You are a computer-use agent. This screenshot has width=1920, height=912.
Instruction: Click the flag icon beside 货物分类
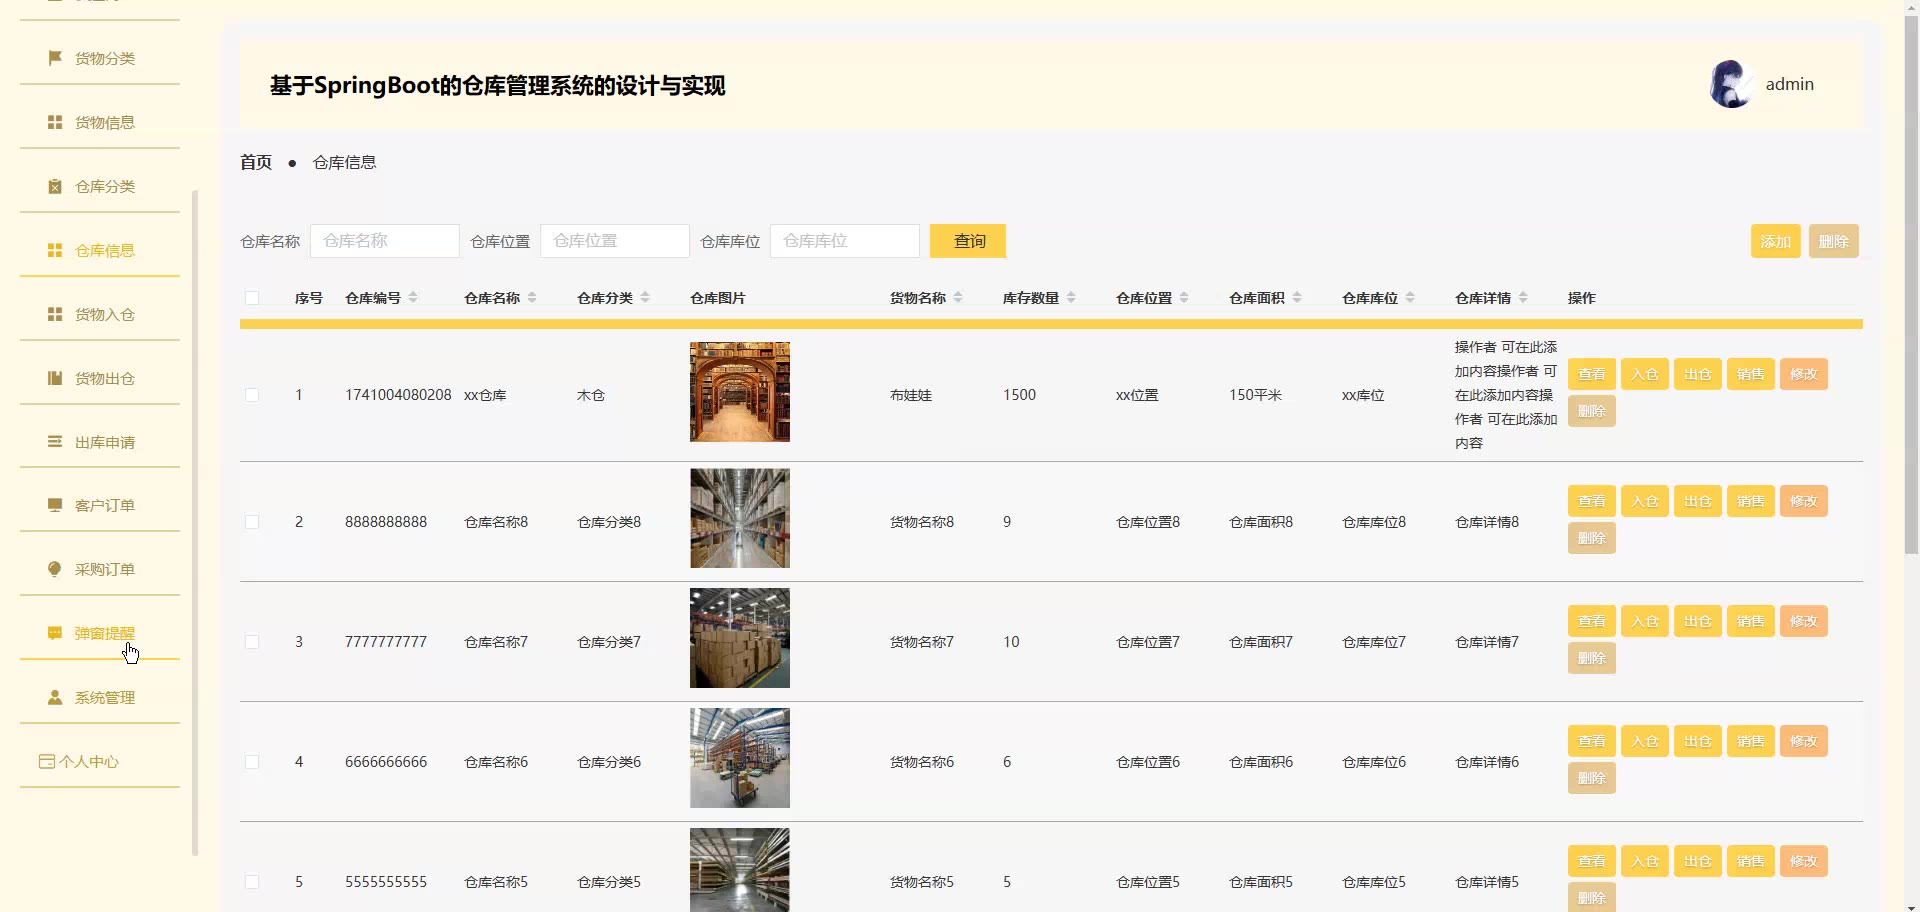55,58
